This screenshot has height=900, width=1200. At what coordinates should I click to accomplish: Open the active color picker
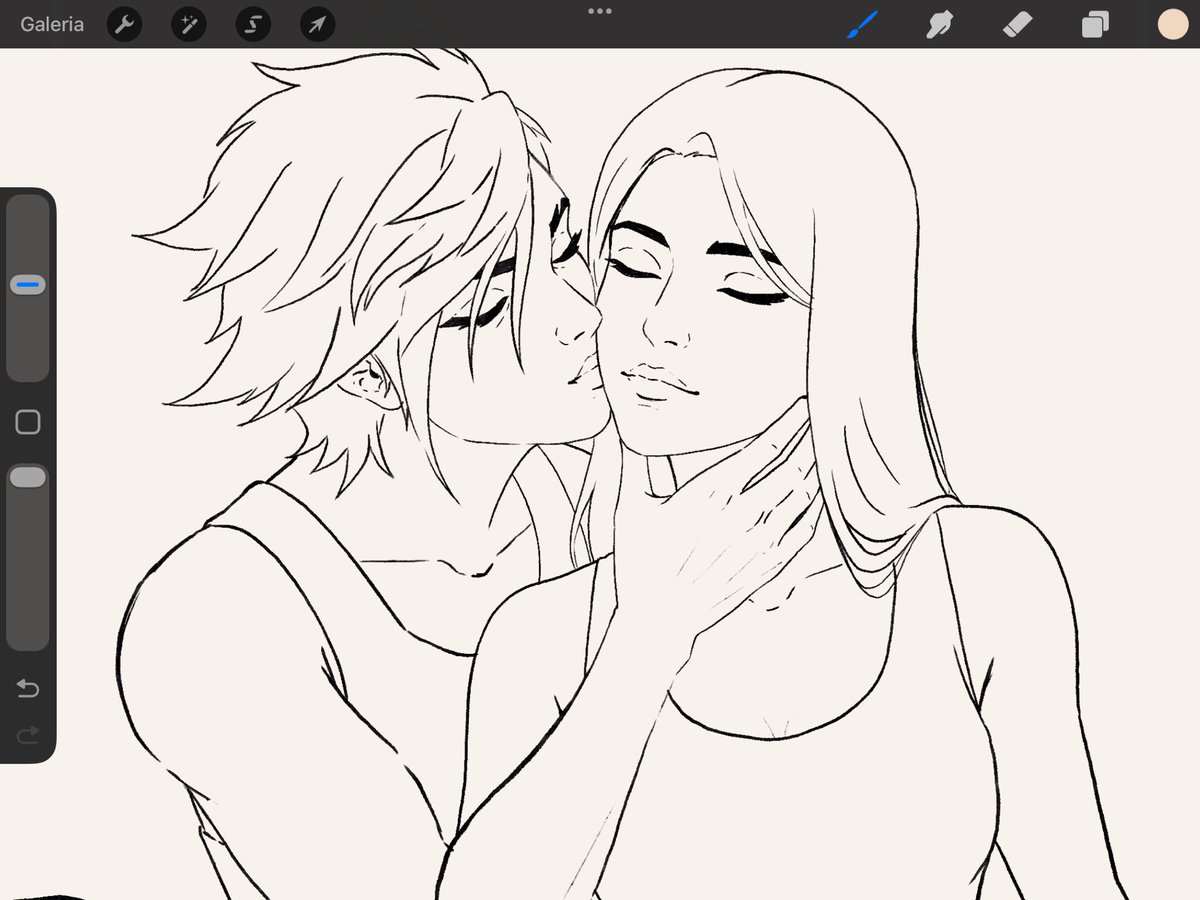pyautogui.click(x=1171, y=24)
